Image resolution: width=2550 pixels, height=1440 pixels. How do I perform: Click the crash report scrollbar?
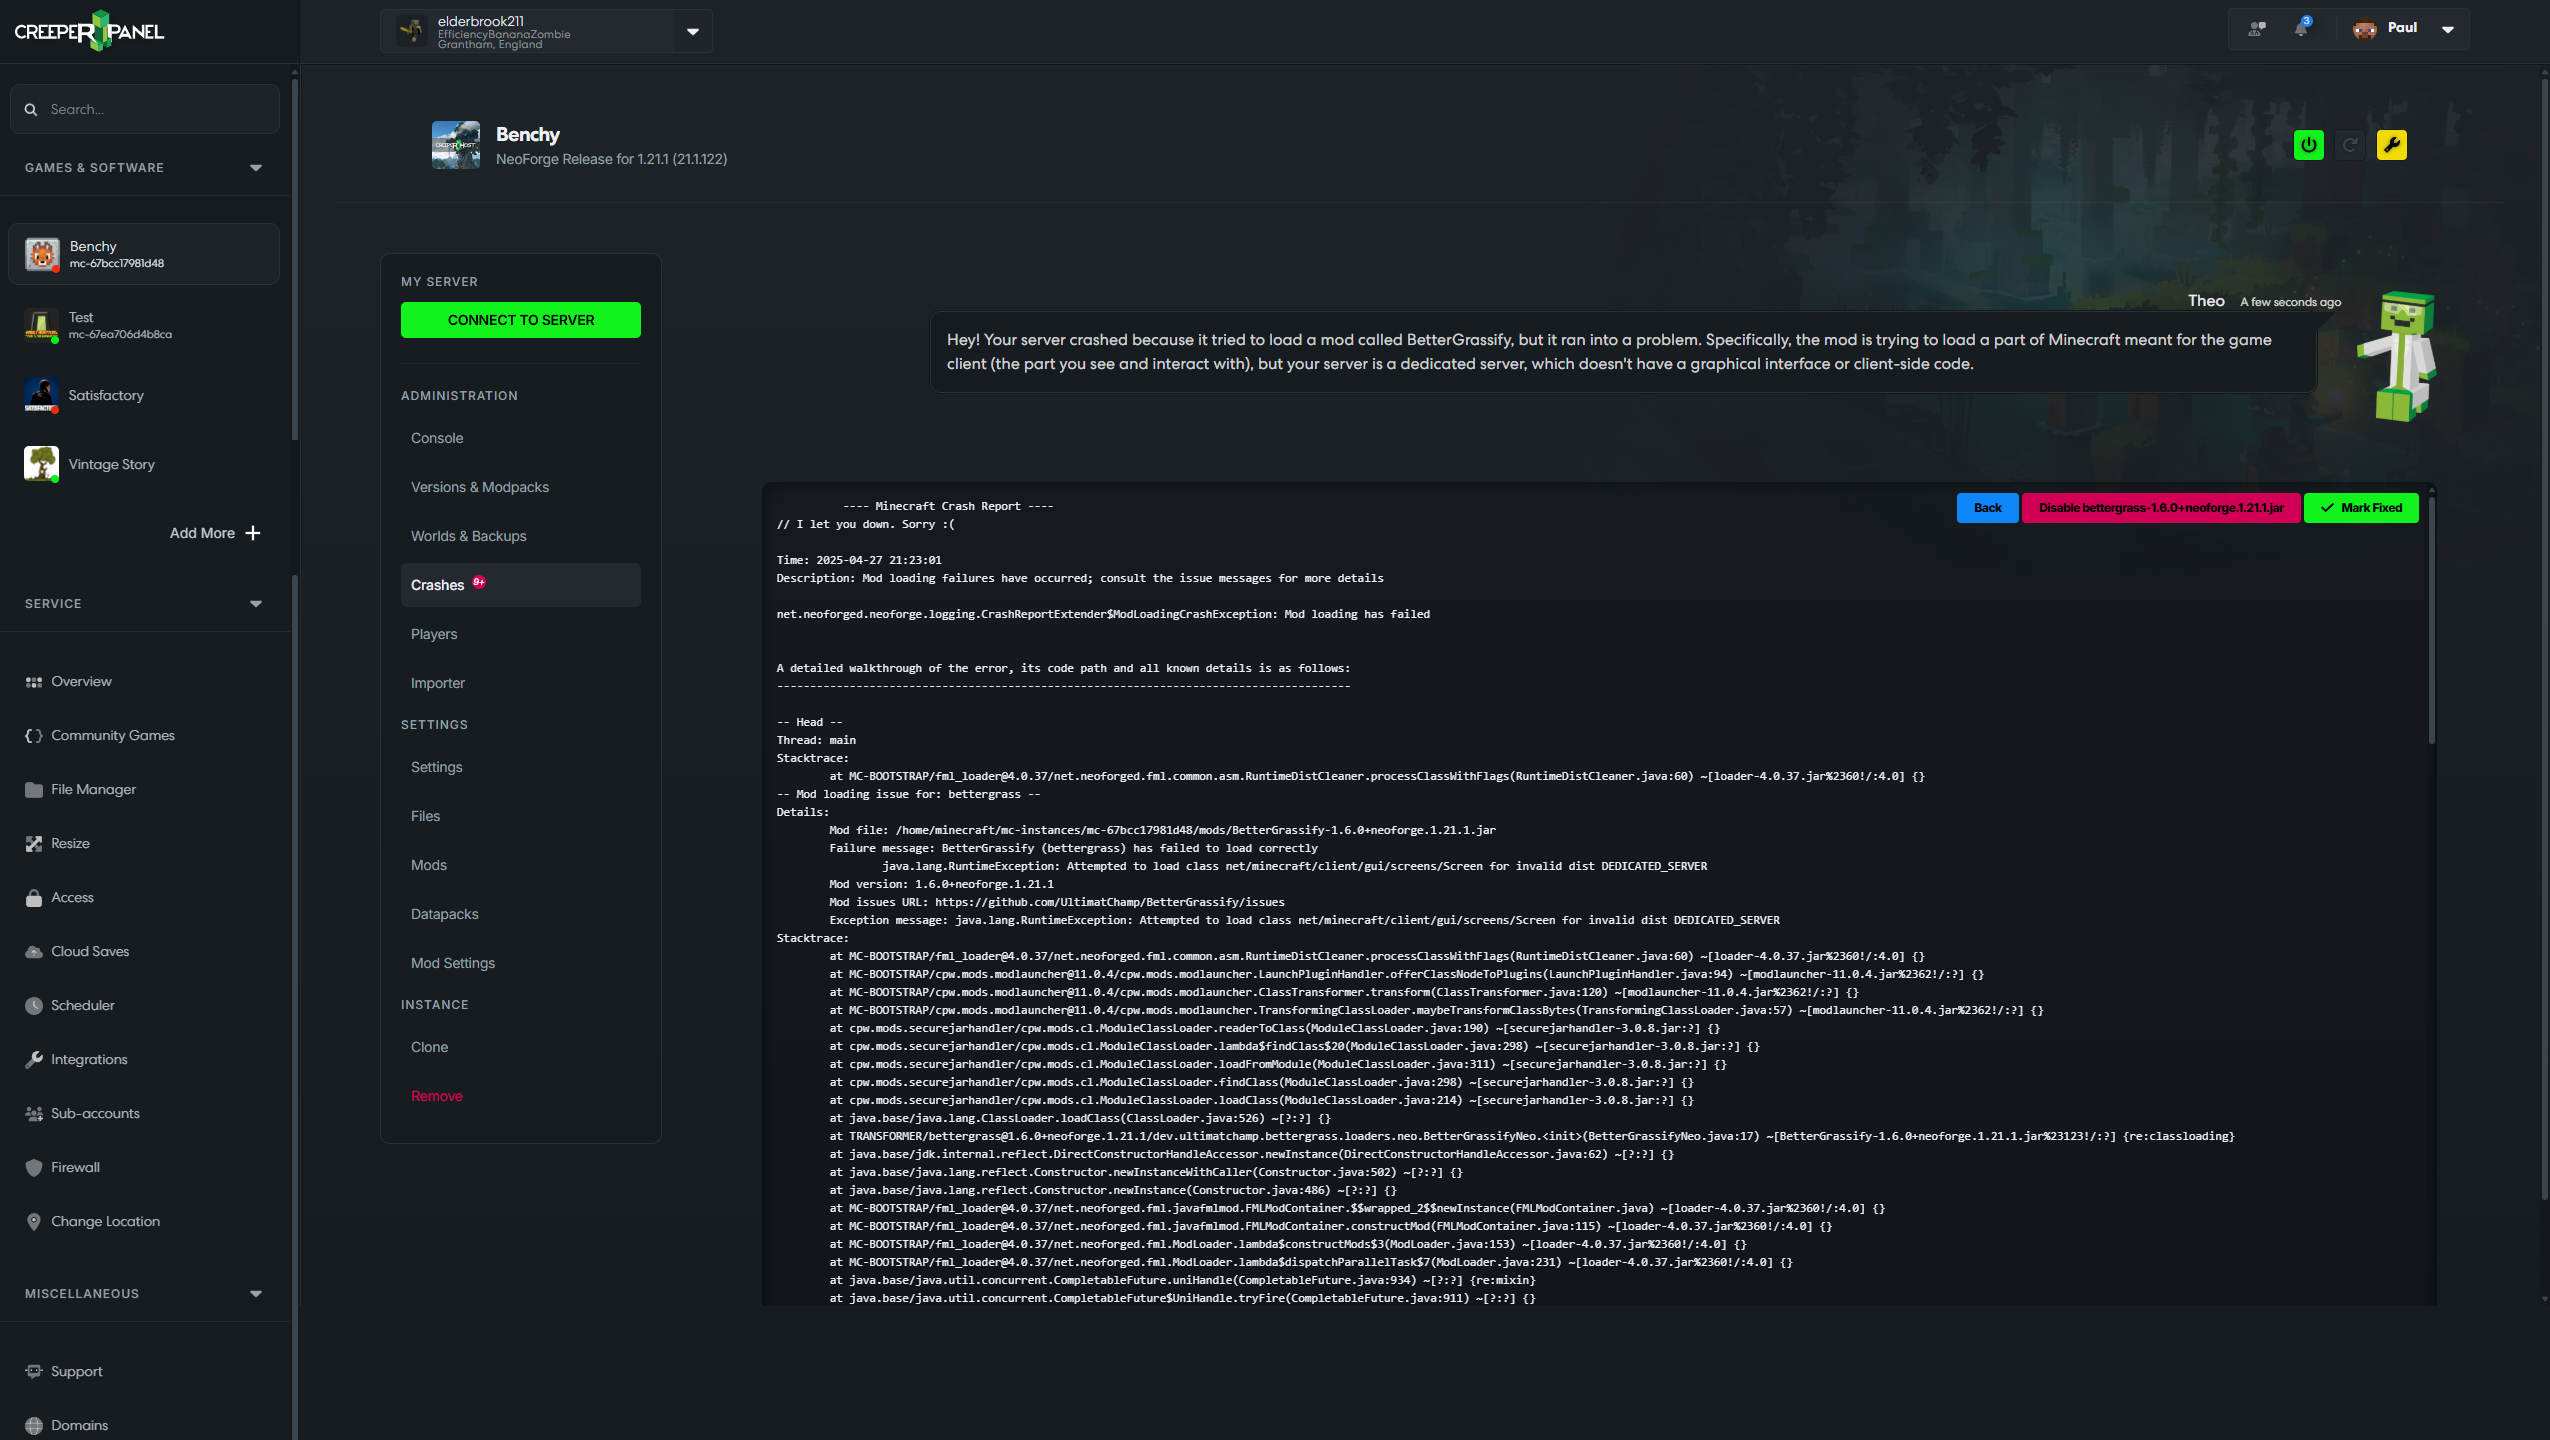2431,618
